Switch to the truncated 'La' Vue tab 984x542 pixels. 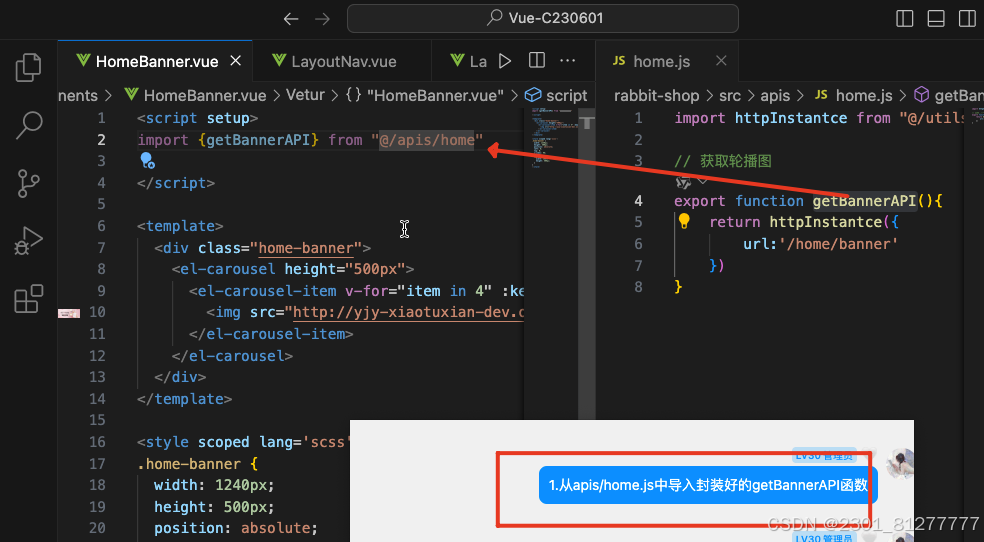[468, 61]
